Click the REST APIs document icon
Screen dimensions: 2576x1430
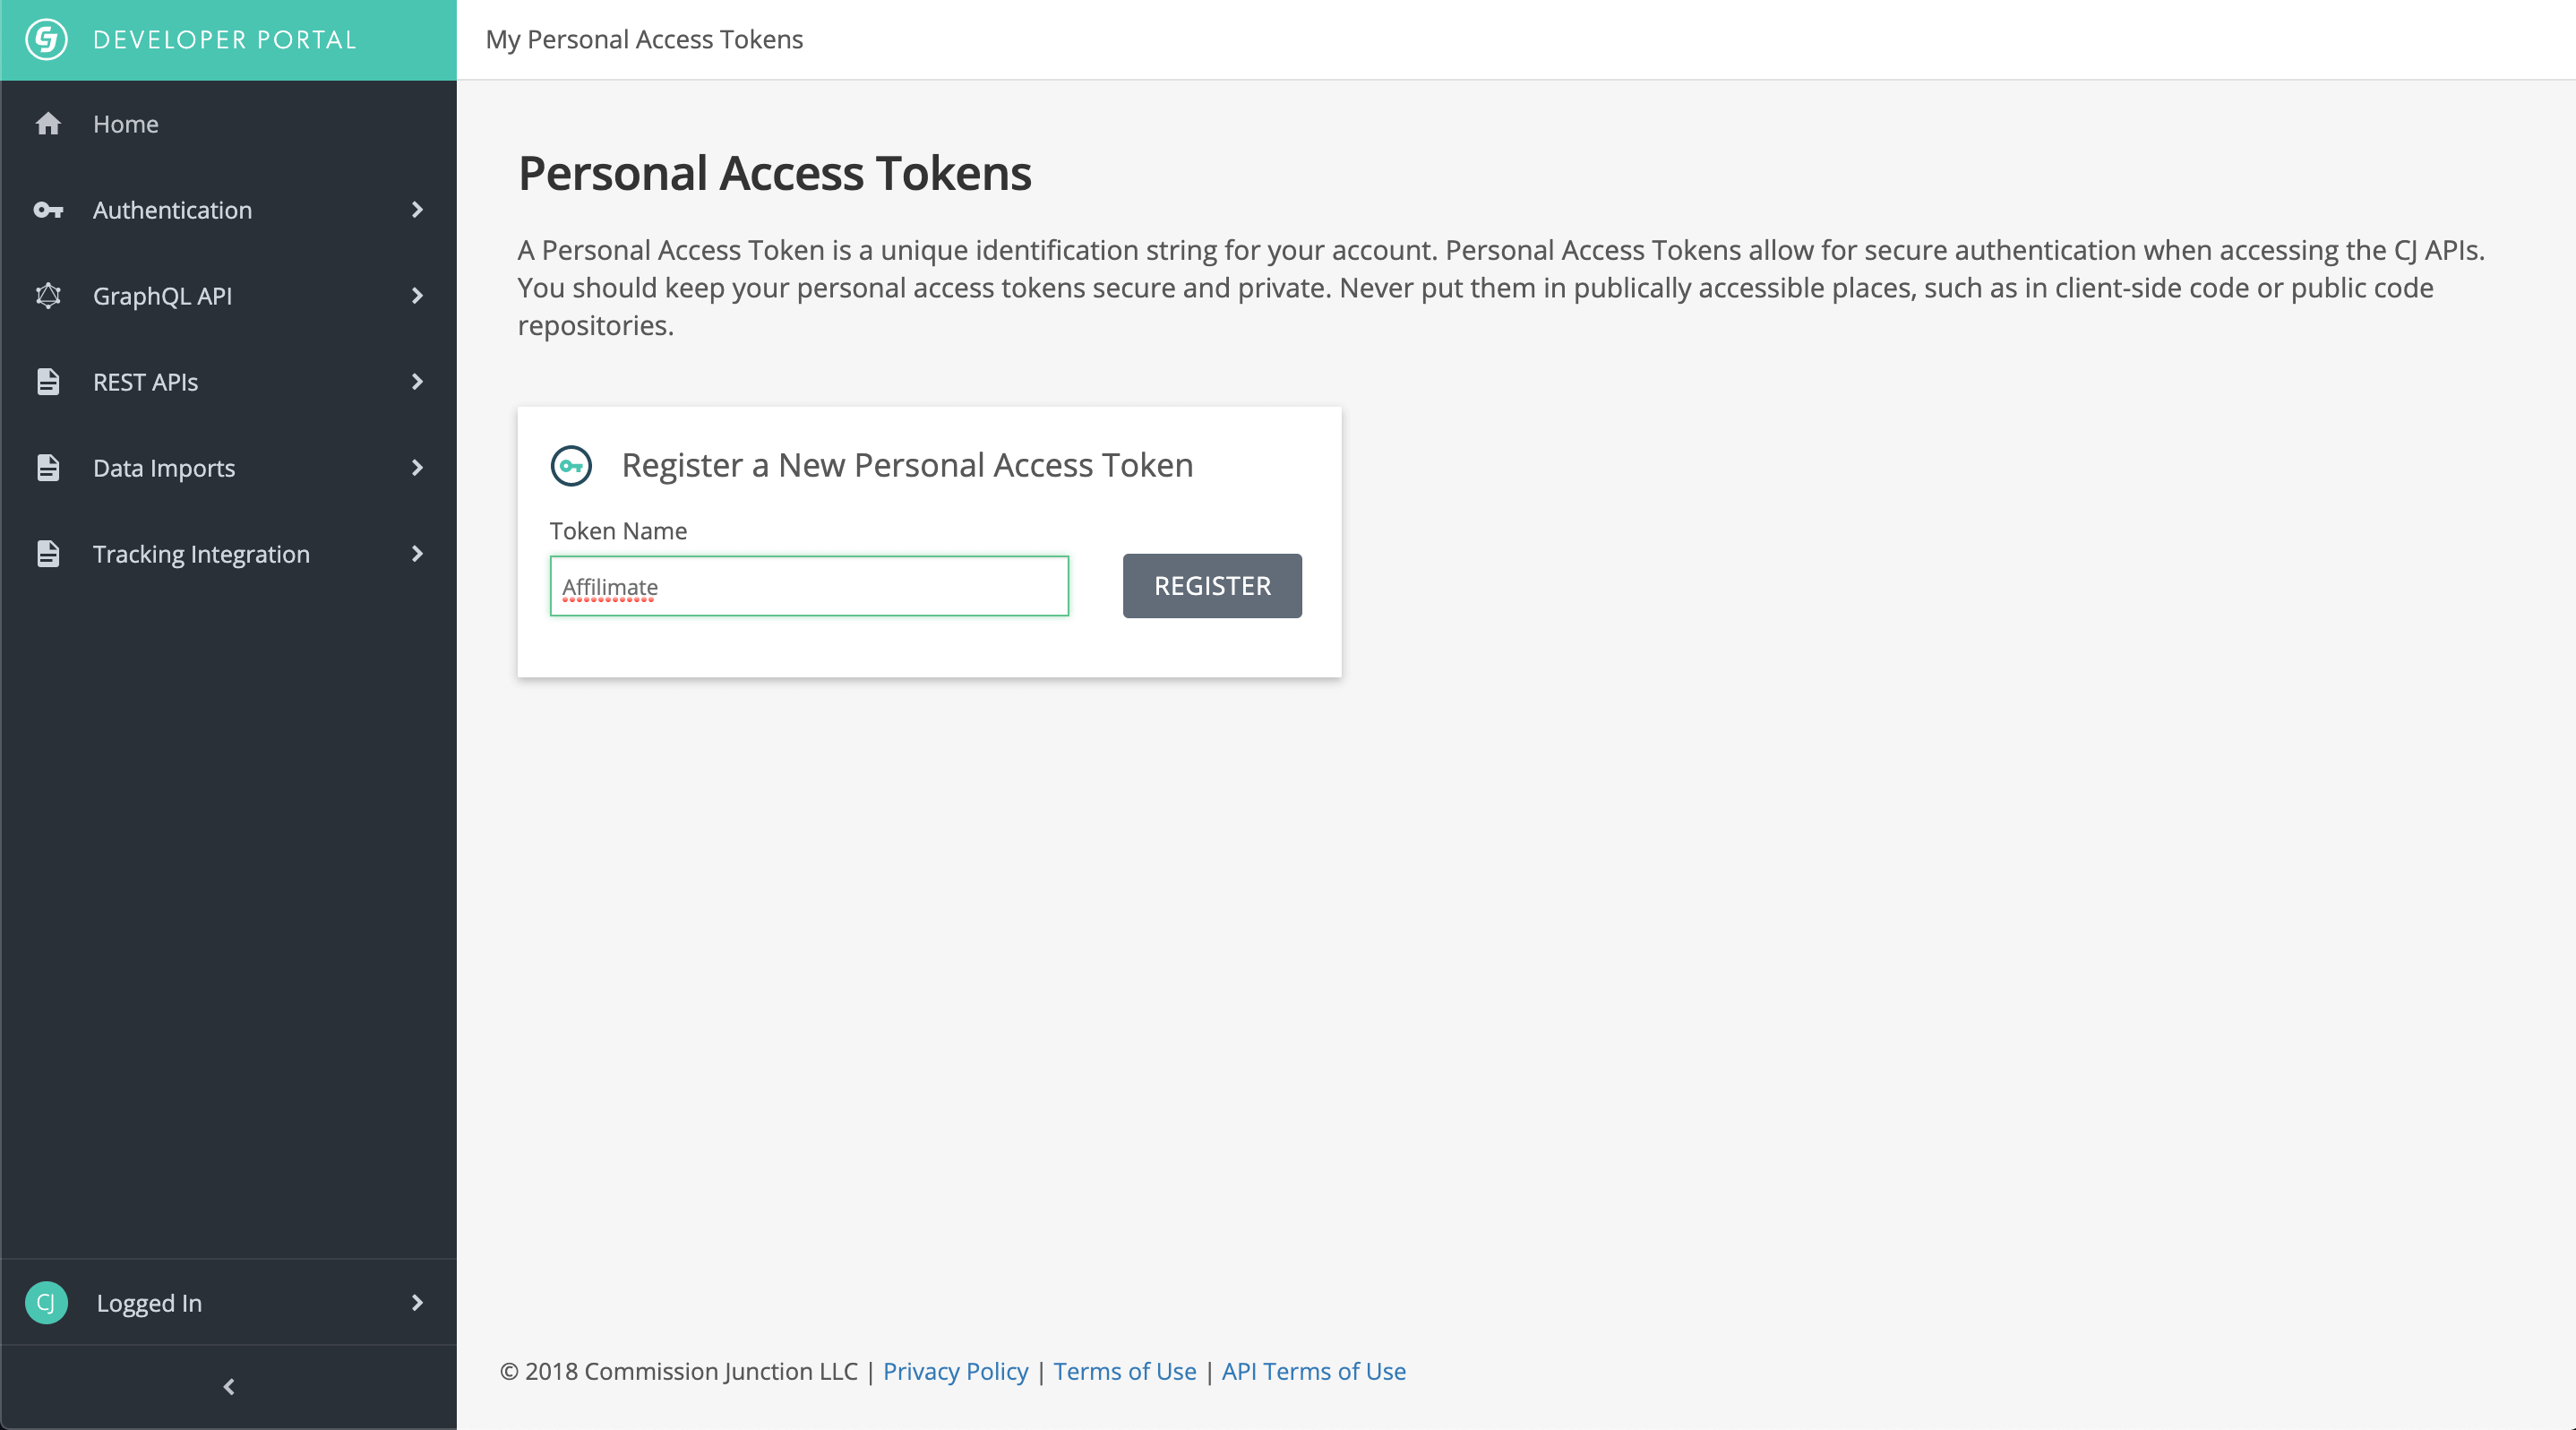pos(48,382)
